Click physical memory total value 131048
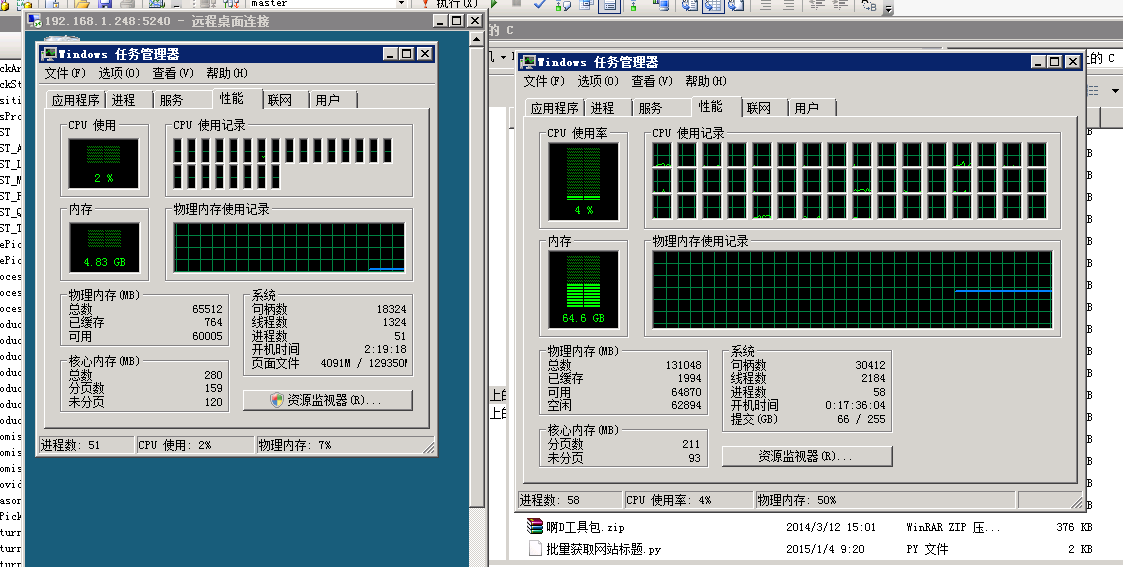The width and height of the screenshot is (1123, 567). click(x=684, y=365)
